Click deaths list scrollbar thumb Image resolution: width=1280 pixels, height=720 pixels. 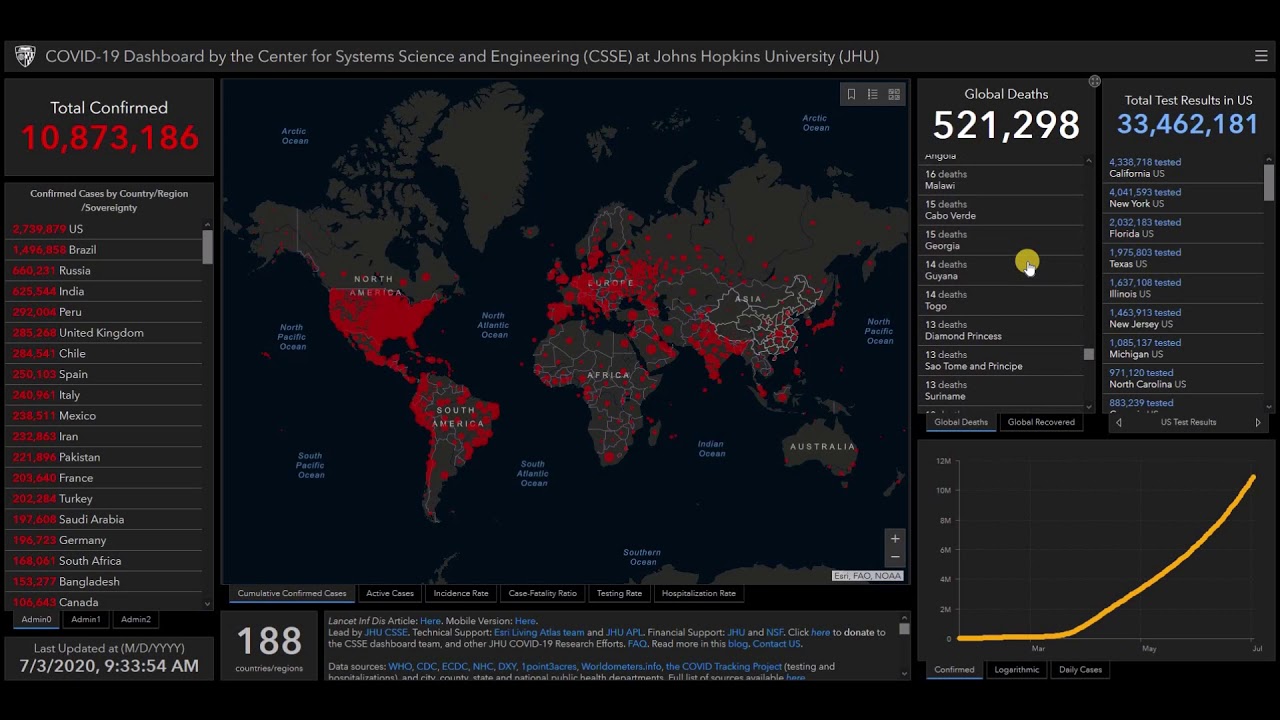(1089, 354)
